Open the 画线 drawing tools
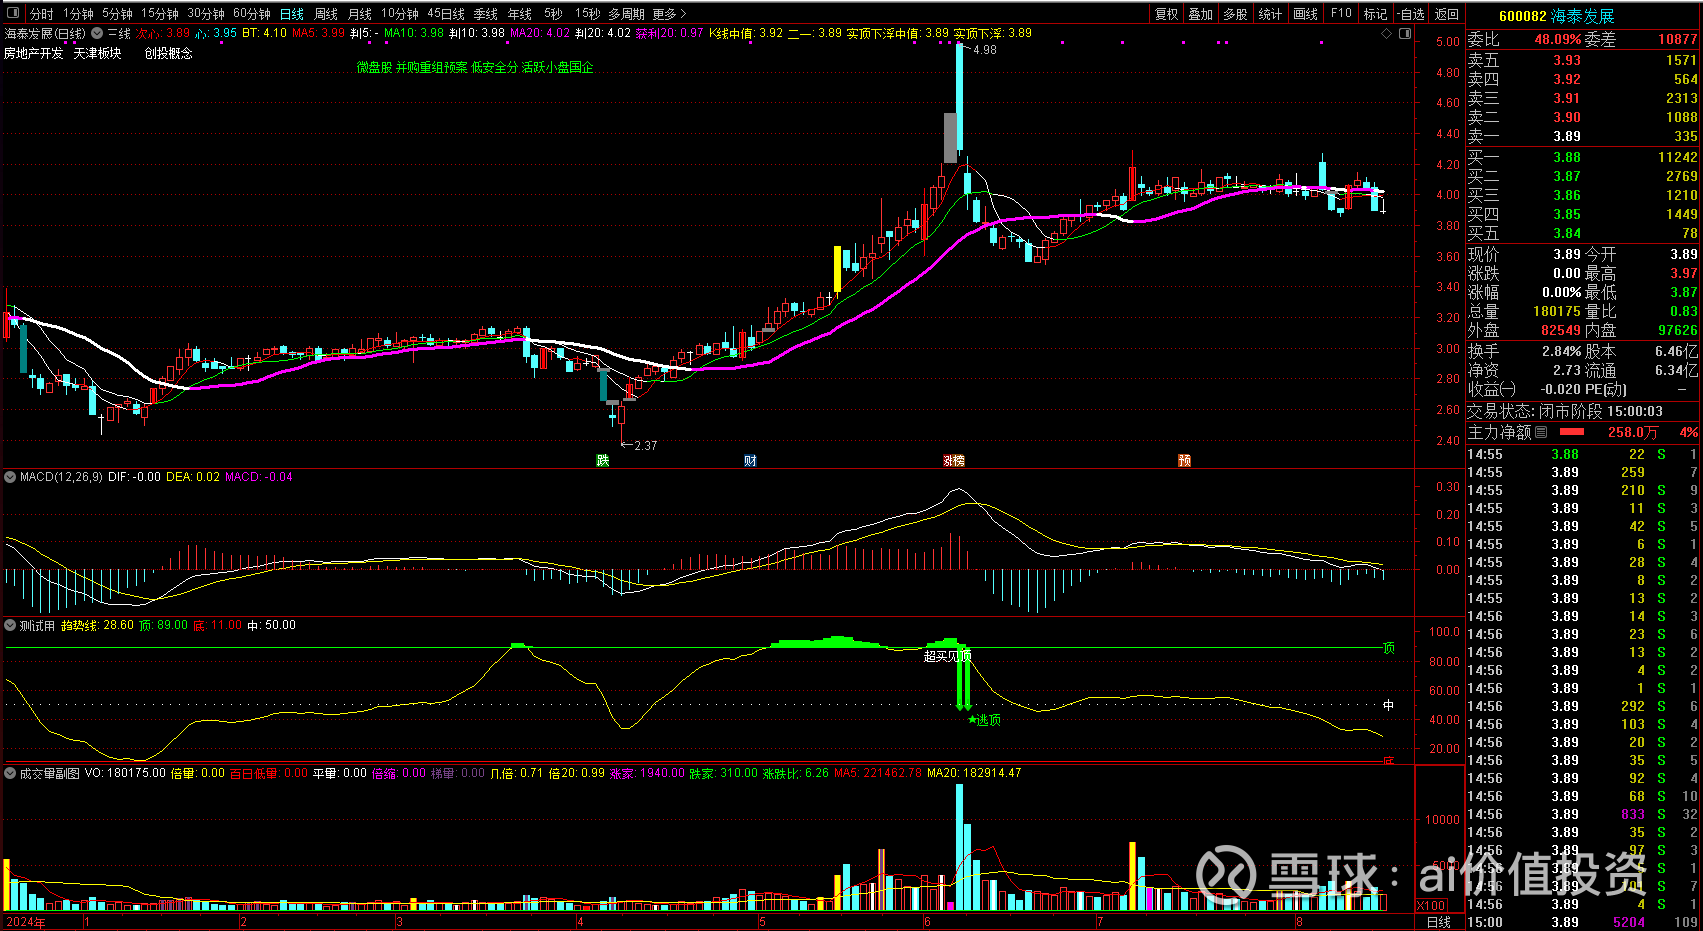The width and height of the screenshot is (1703, 931). 1306,14
